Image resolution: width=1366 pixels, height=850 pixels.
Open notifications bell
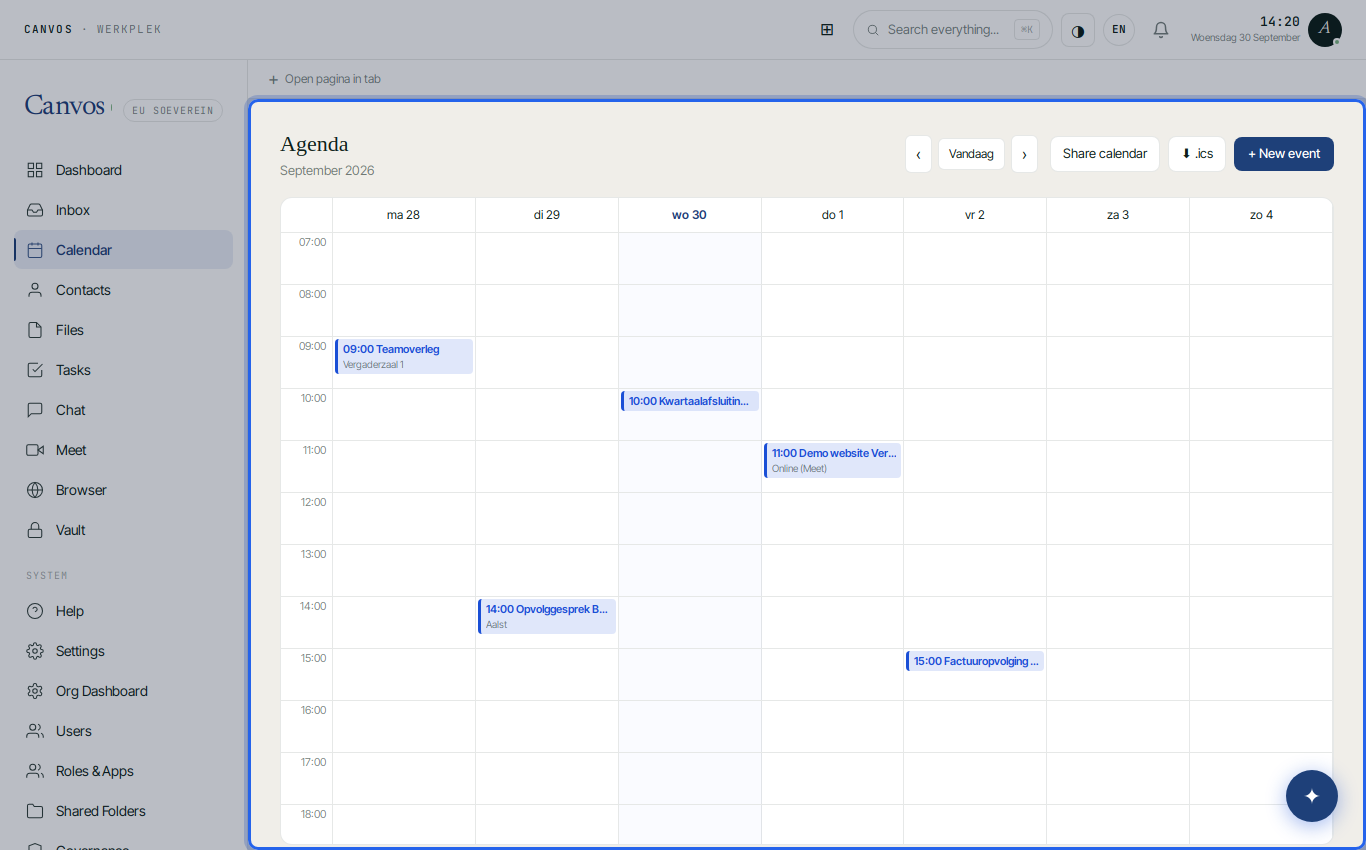[1161, 30]
